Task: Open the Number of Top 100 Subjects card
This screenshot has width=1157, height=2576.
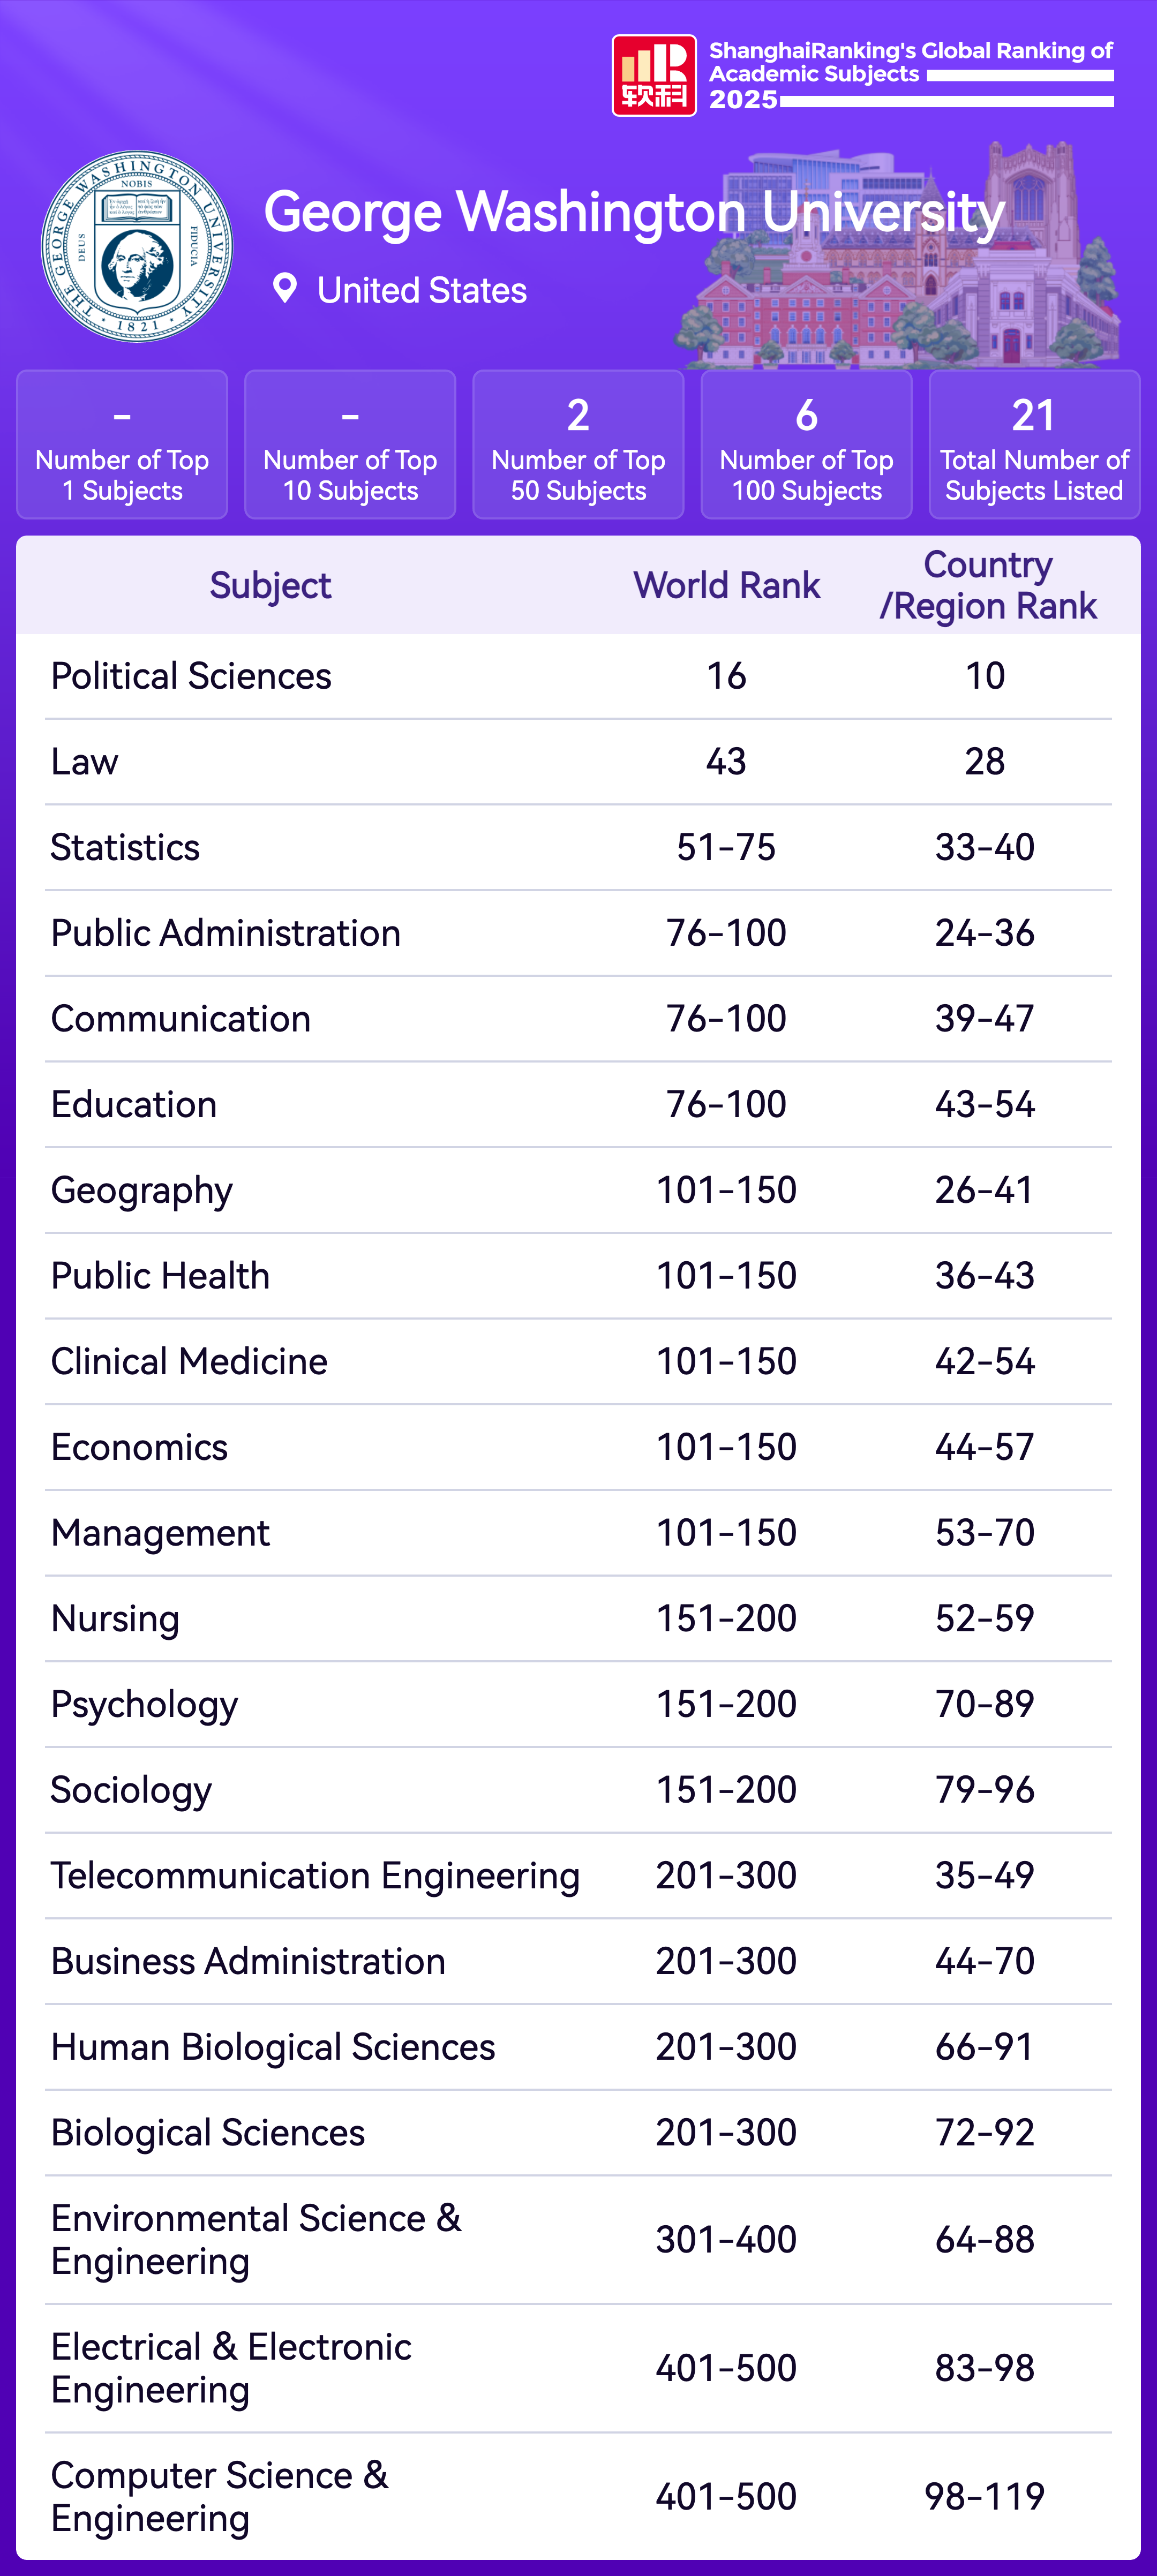Action: click(806, 445)
